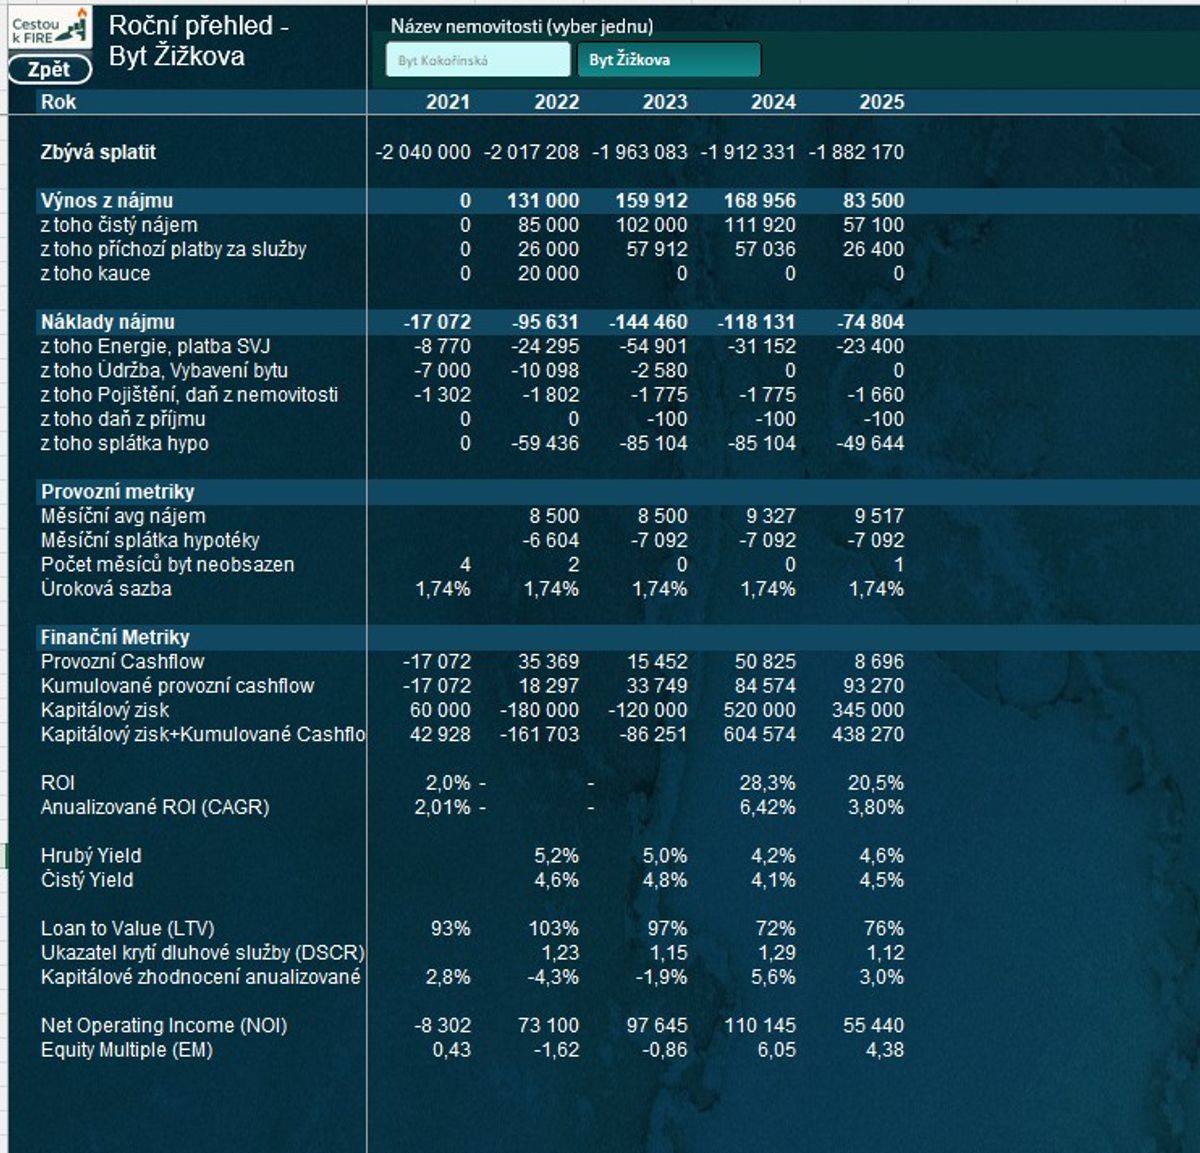Click the Cestou k FIRE logo
Screen dimensions: 1200x1153
(49, 28)
